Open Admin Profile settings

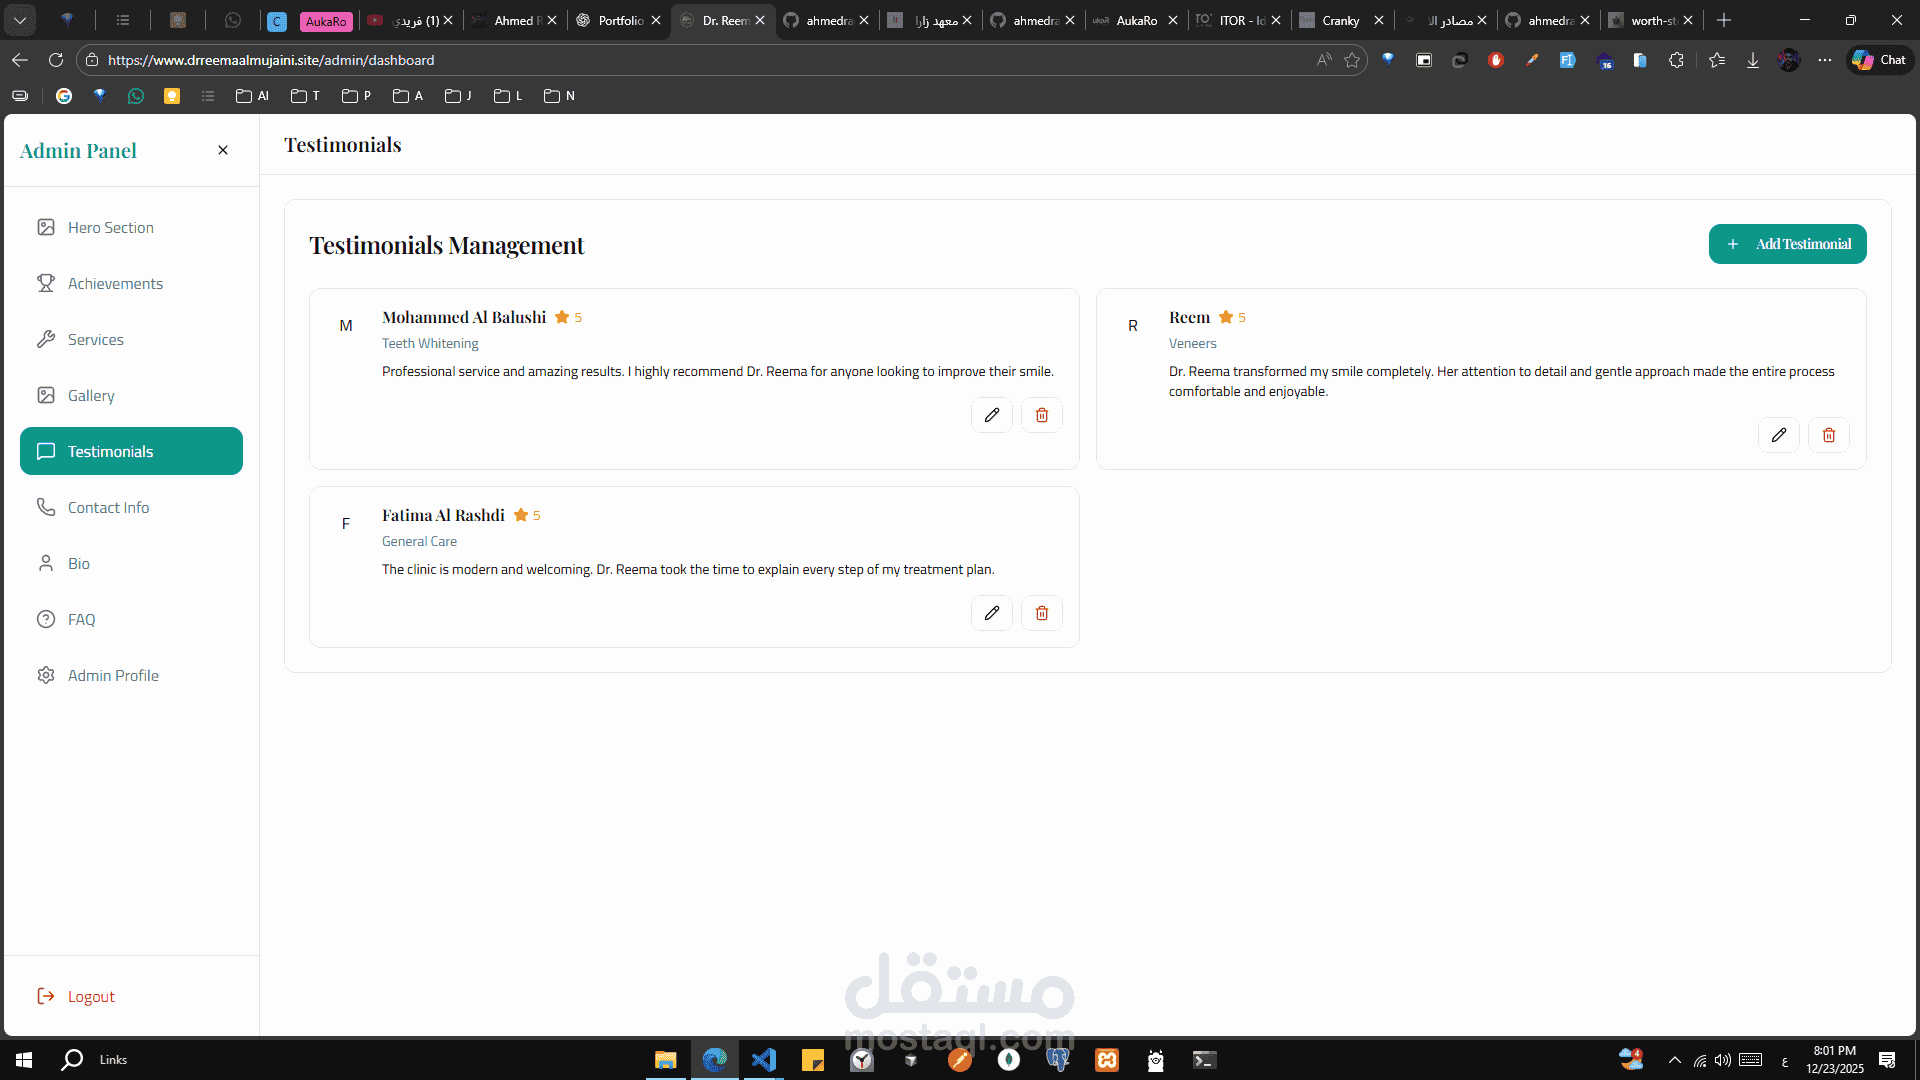click(113, 676)
